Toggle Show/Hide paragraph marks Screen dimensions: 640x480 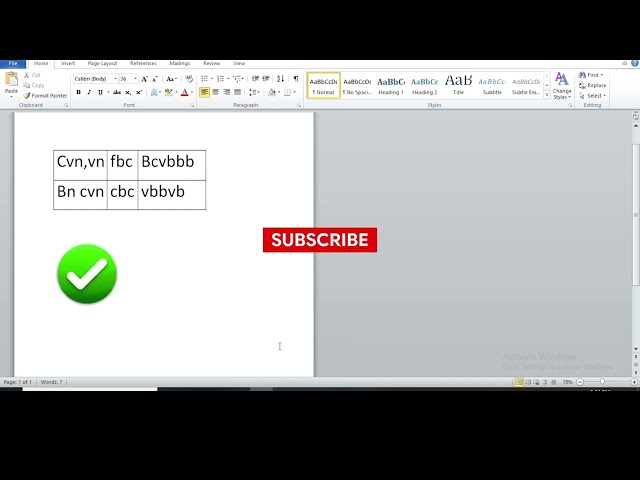[296, 79]
